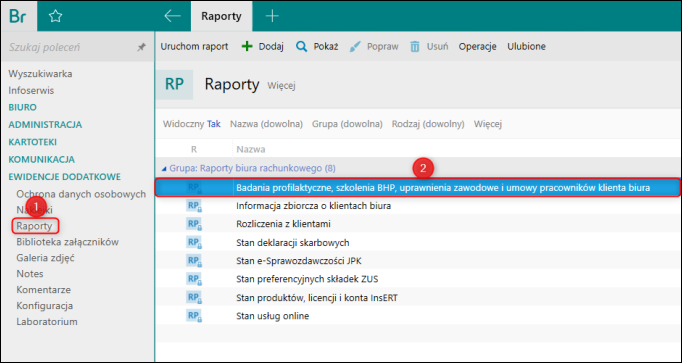682x363 pixels.
Task: Select report Stan e-Sprawozdawczości JPK
Action: pyautogui.click(x=417, y=261)
